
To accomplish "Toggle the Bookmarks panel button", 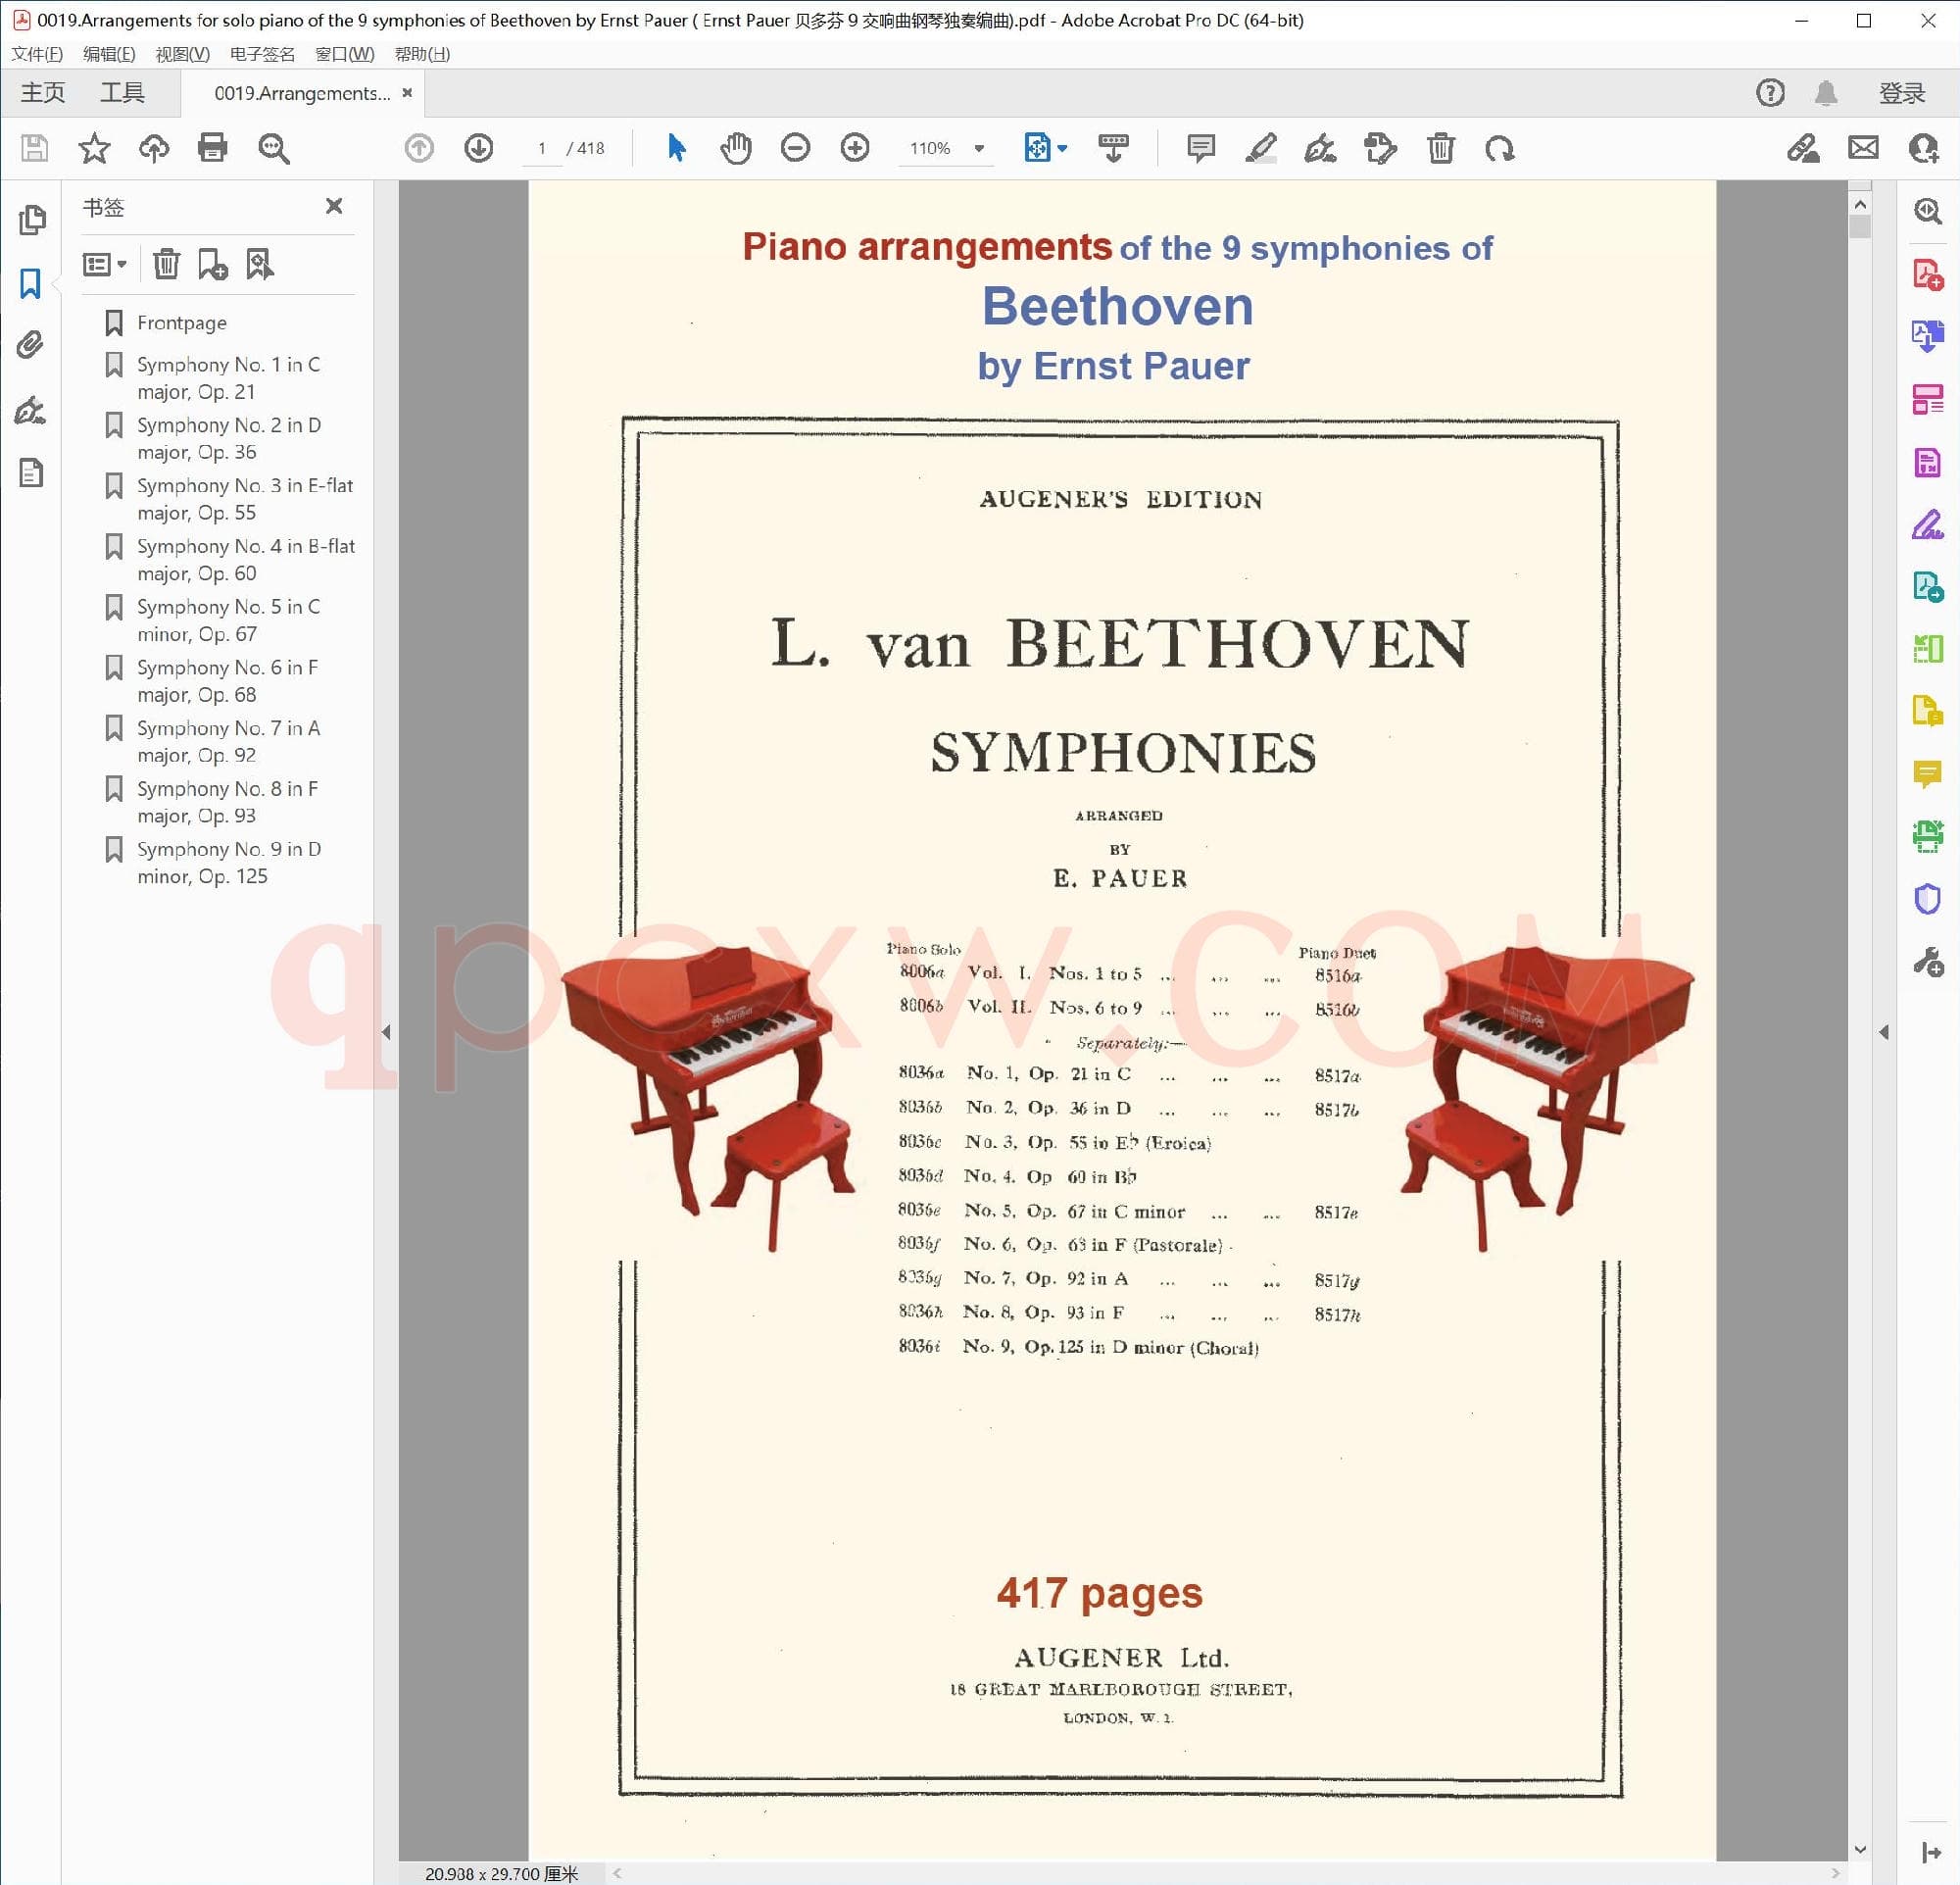I will click(x=31, y=283).
